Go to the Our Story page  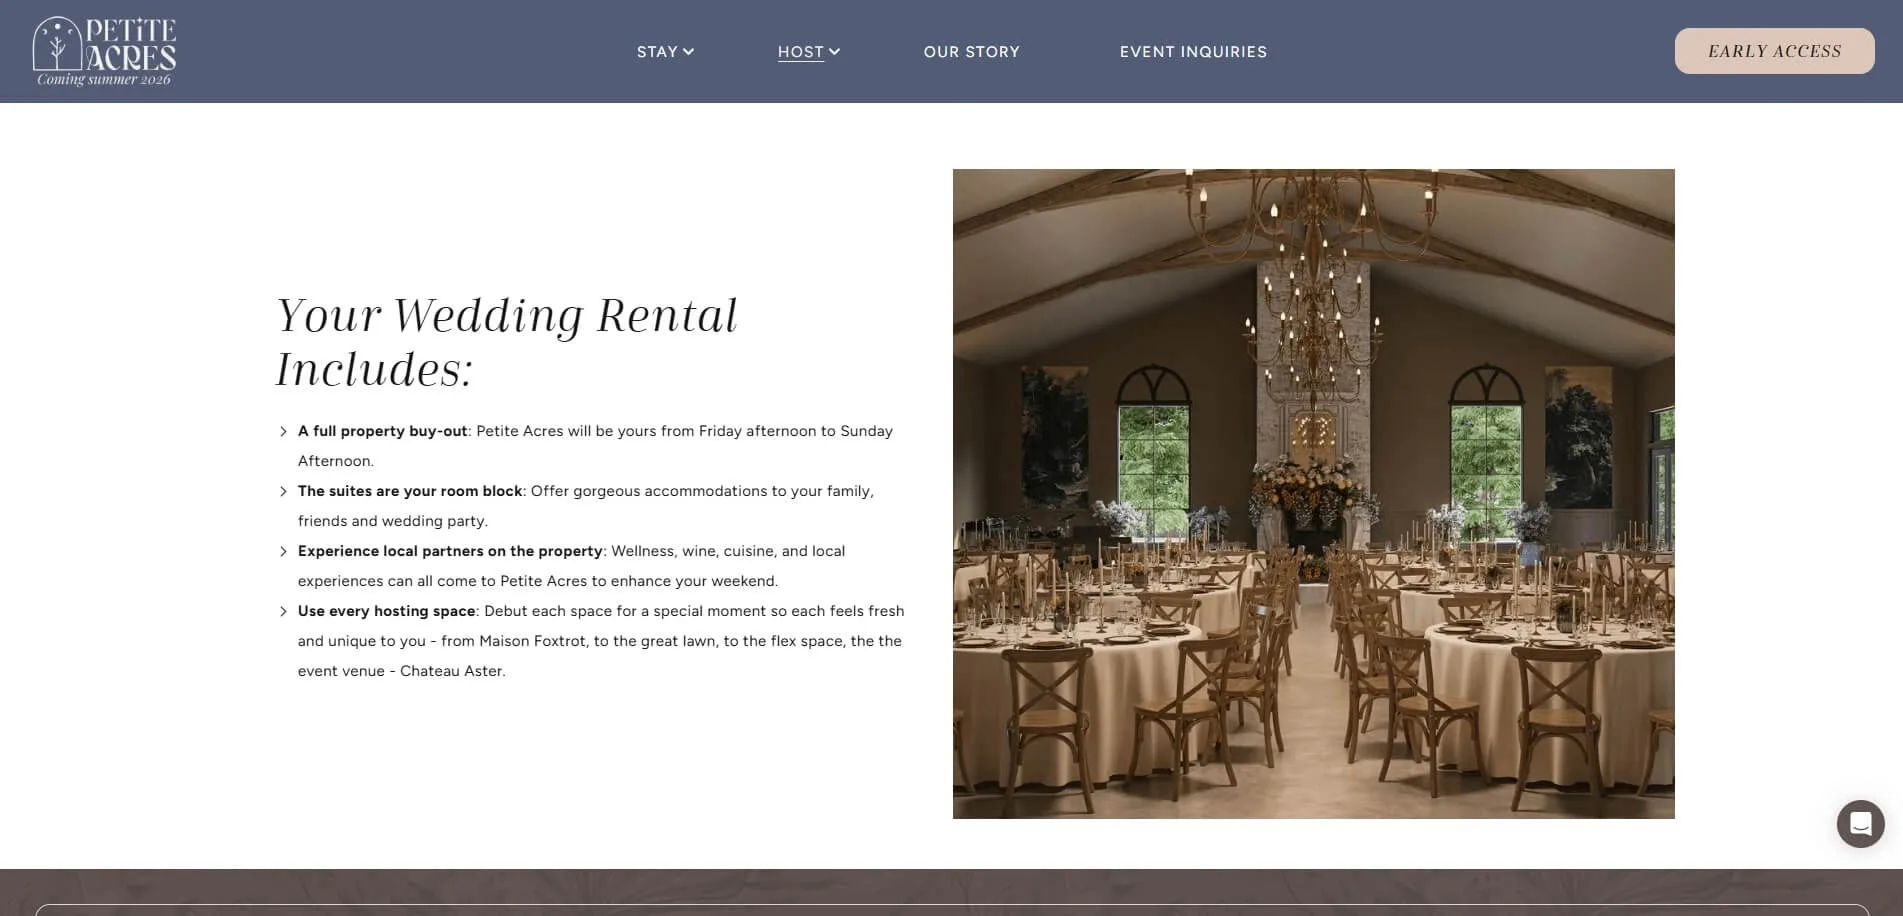click(x=971, y=52)
